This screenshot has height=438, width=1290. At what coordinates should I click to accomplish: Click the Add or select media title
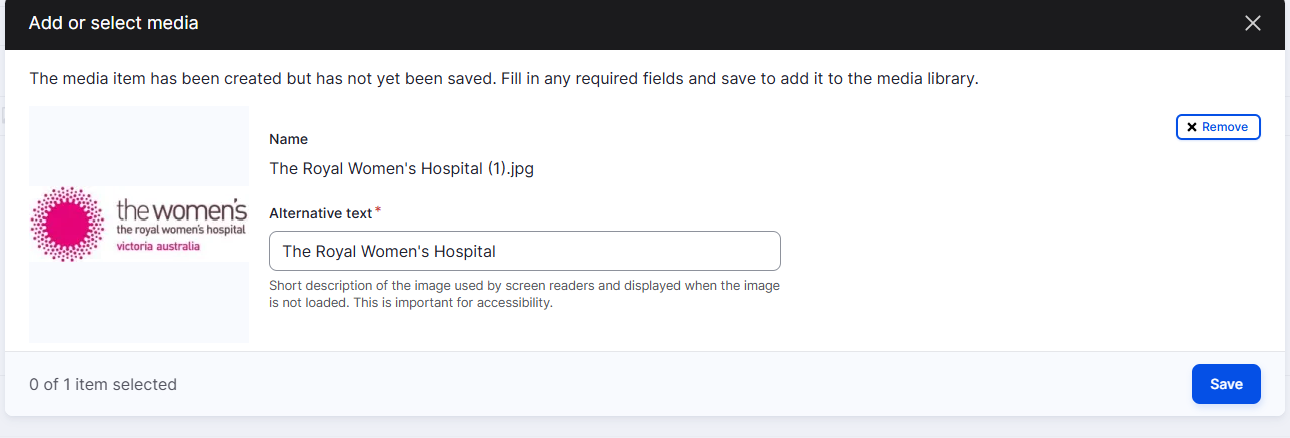pos(114,23)
